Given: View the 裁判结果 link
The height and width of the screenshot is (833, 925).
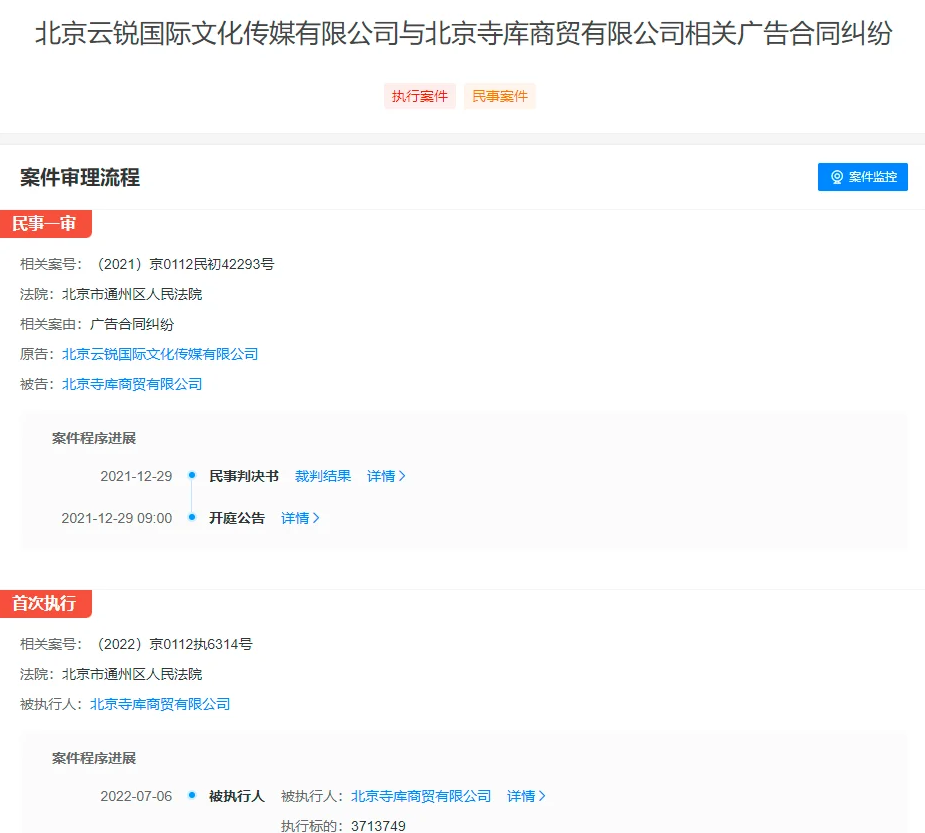Looking at the screenshot, I should pyautogui.click(x=323, y=476).
